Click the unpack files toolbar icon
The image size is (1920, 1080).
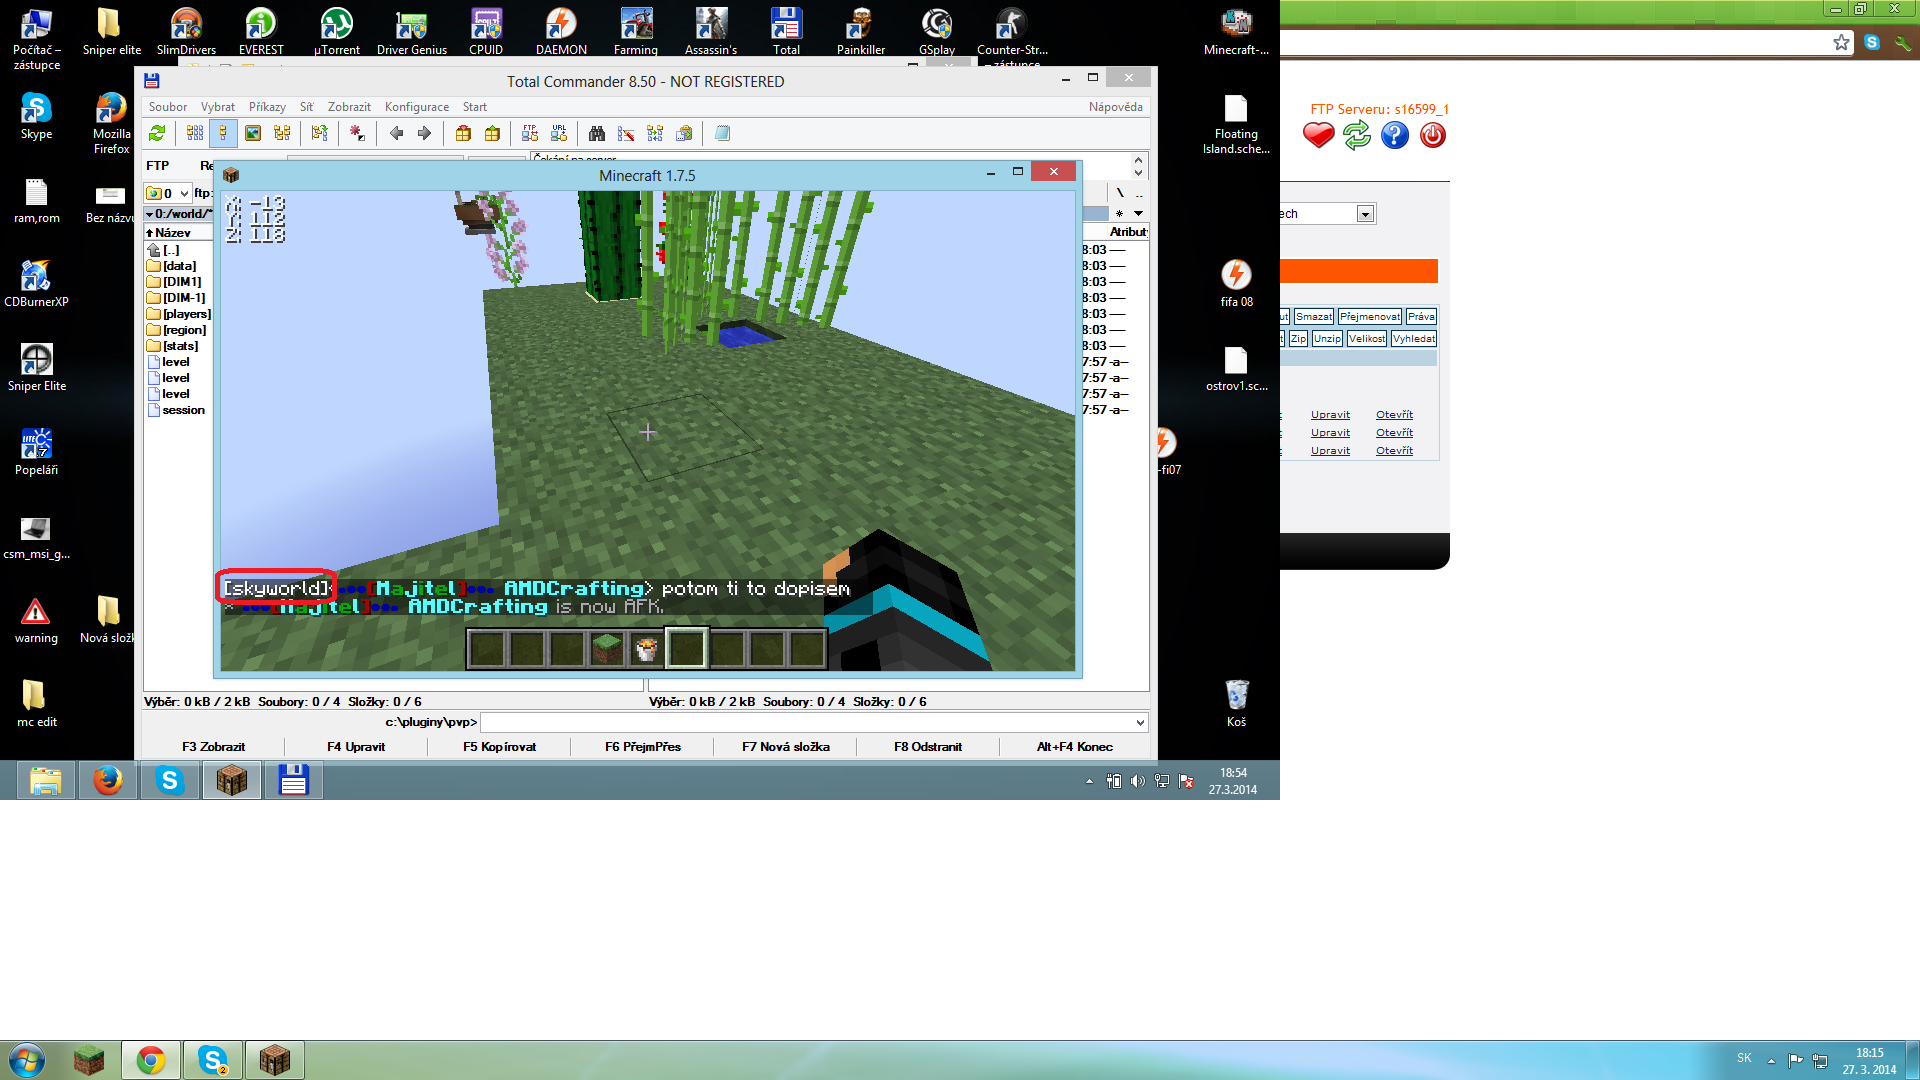coord(492,133)
